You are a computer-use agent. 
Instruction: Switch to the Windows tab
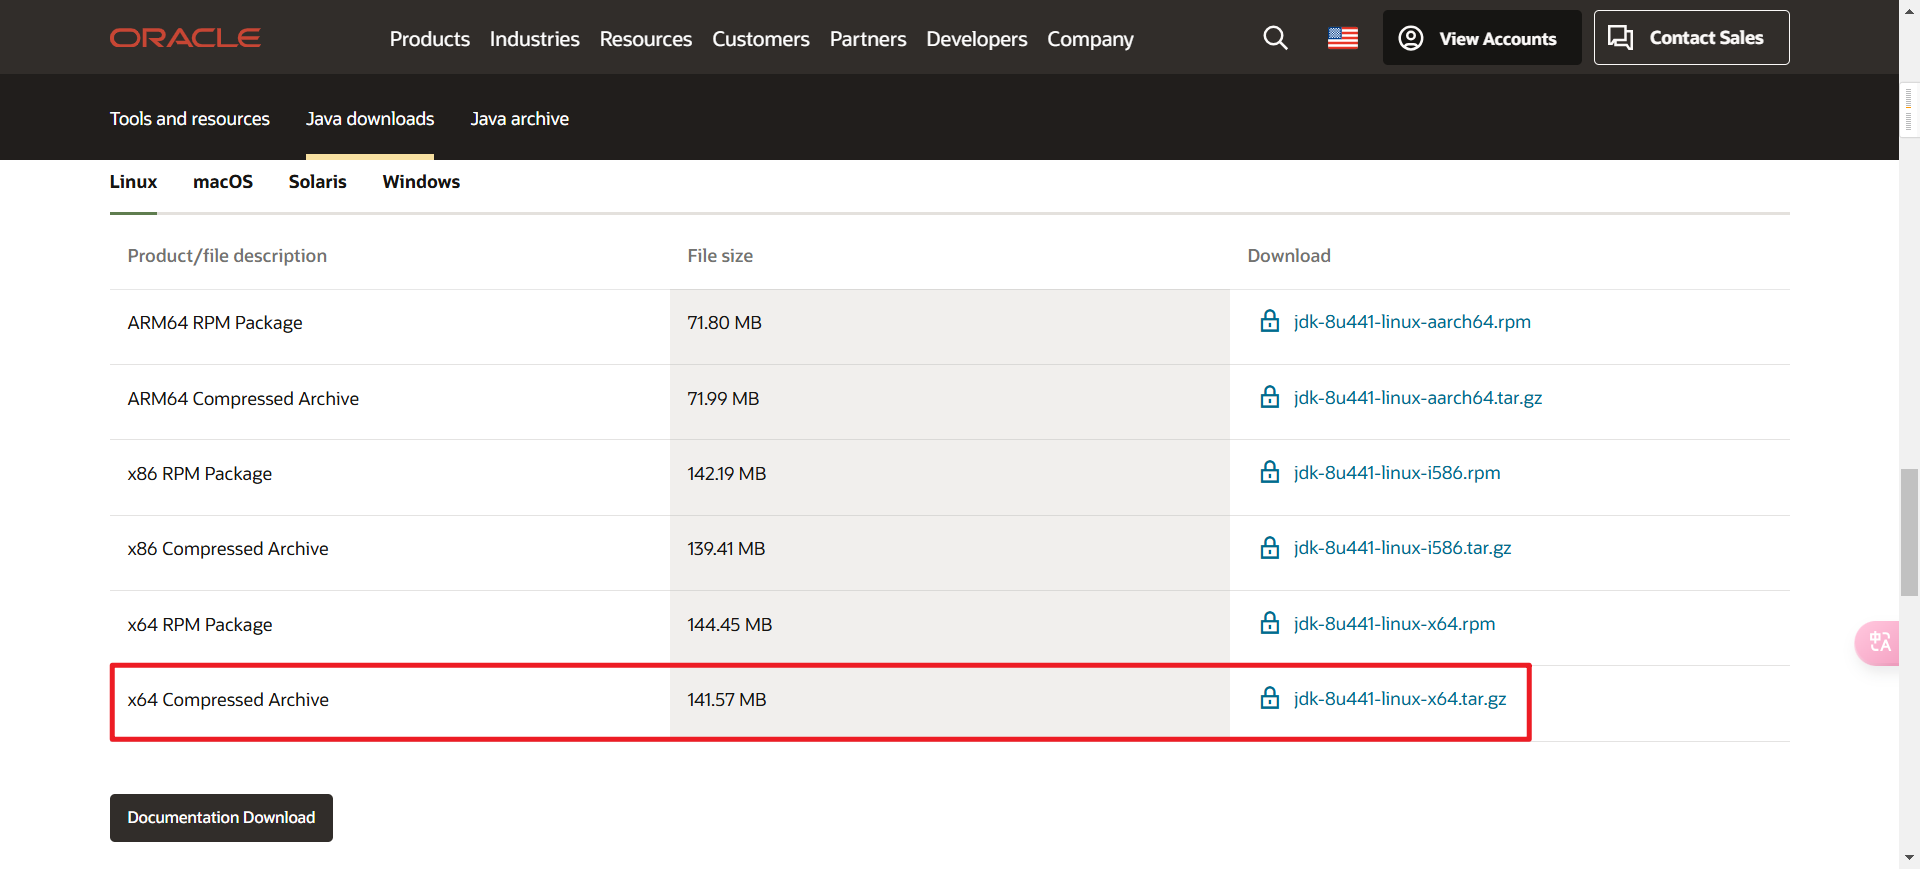click(421, 182)
